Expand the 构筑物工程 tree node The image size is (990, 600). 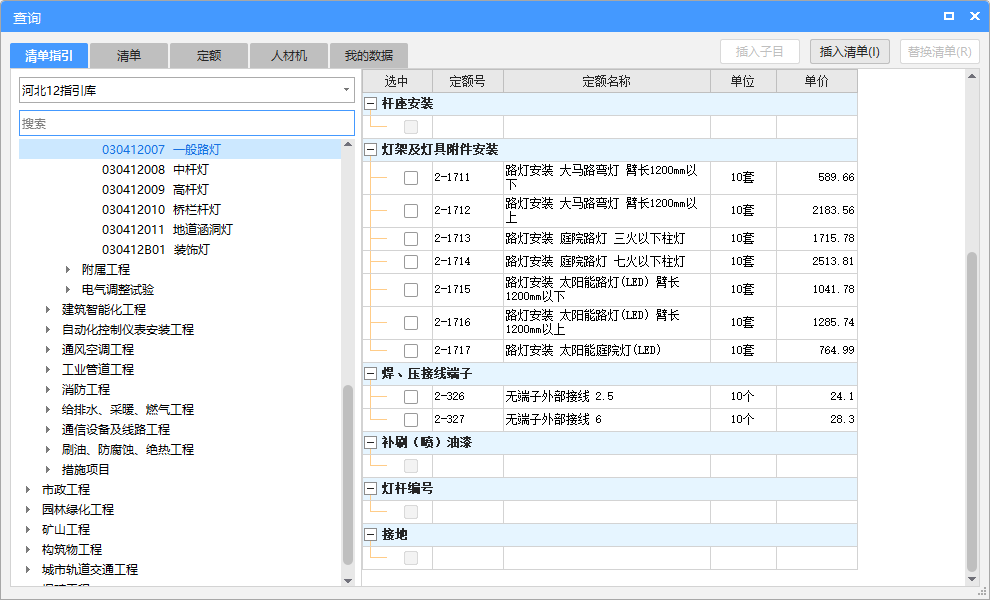click(28, 549)
